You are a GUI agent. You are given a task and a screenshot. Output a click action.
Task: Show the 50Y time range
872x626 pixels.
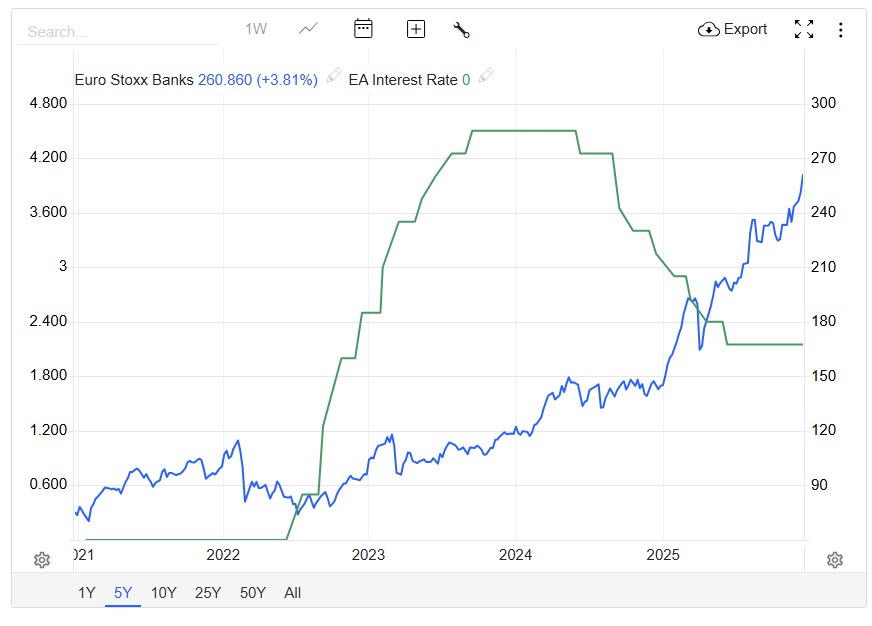253,593
